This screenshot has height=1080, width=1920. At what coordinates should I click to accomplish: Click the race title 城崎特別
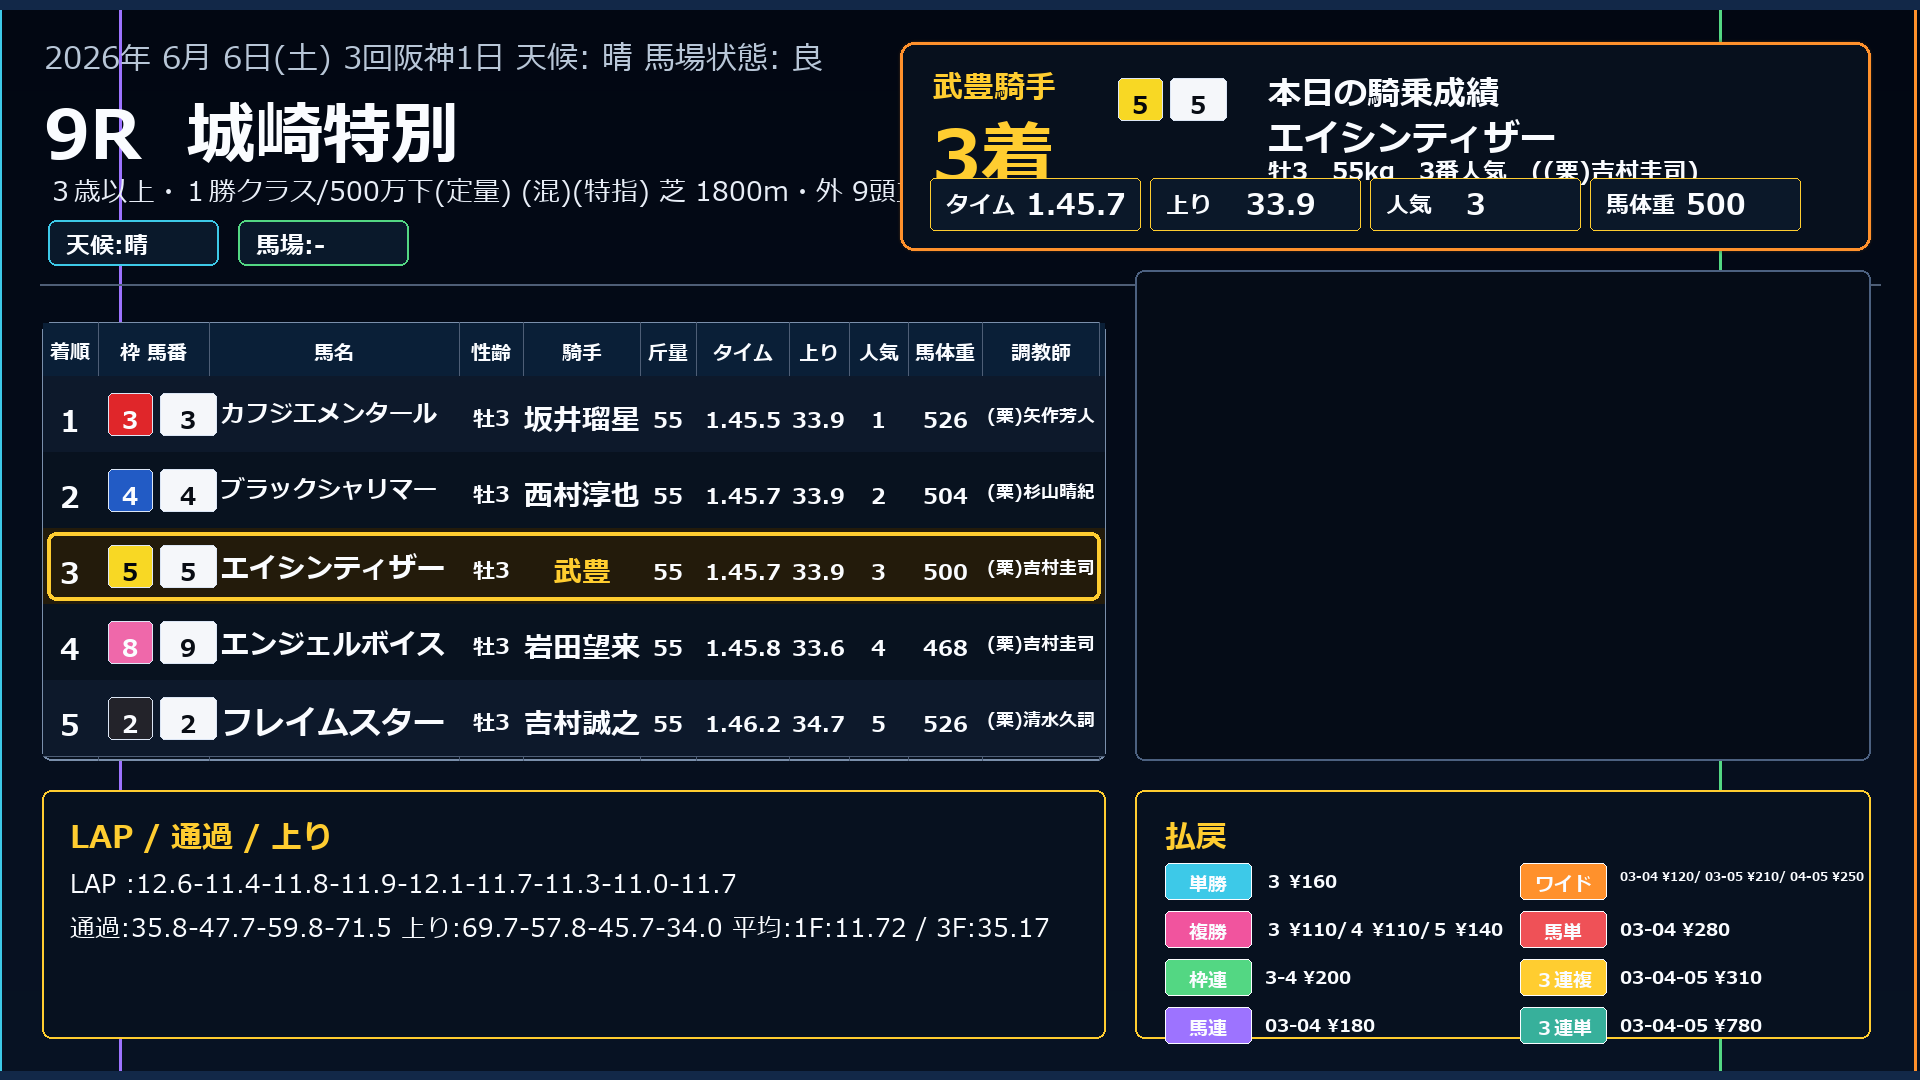[322, 133]
